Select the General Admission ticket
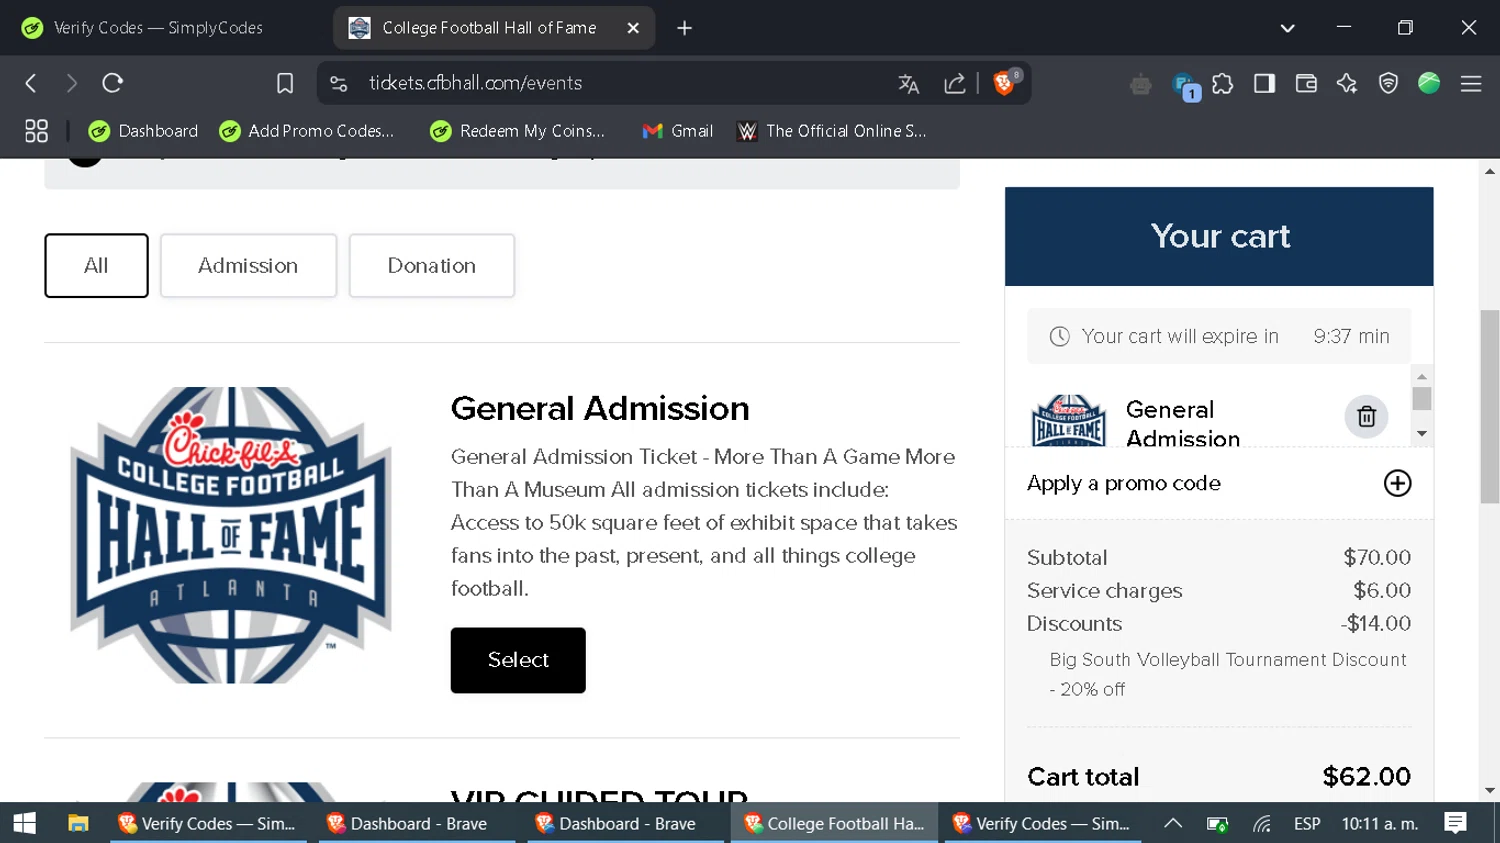The height and width of the screenshot is (843, 1500). [518, 660]
